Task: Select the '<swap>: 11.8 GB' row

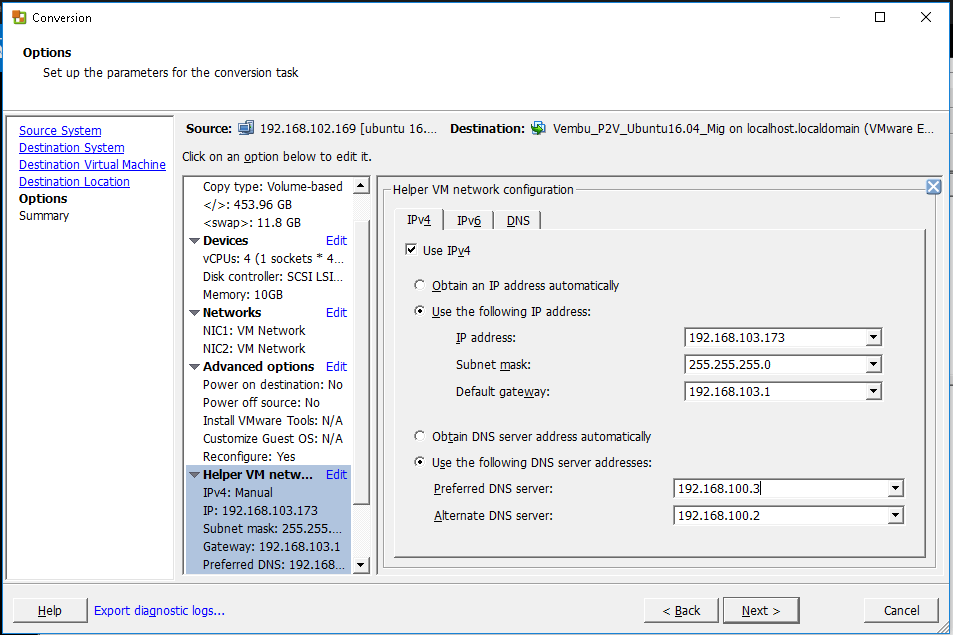Action: tap(252, 222)
